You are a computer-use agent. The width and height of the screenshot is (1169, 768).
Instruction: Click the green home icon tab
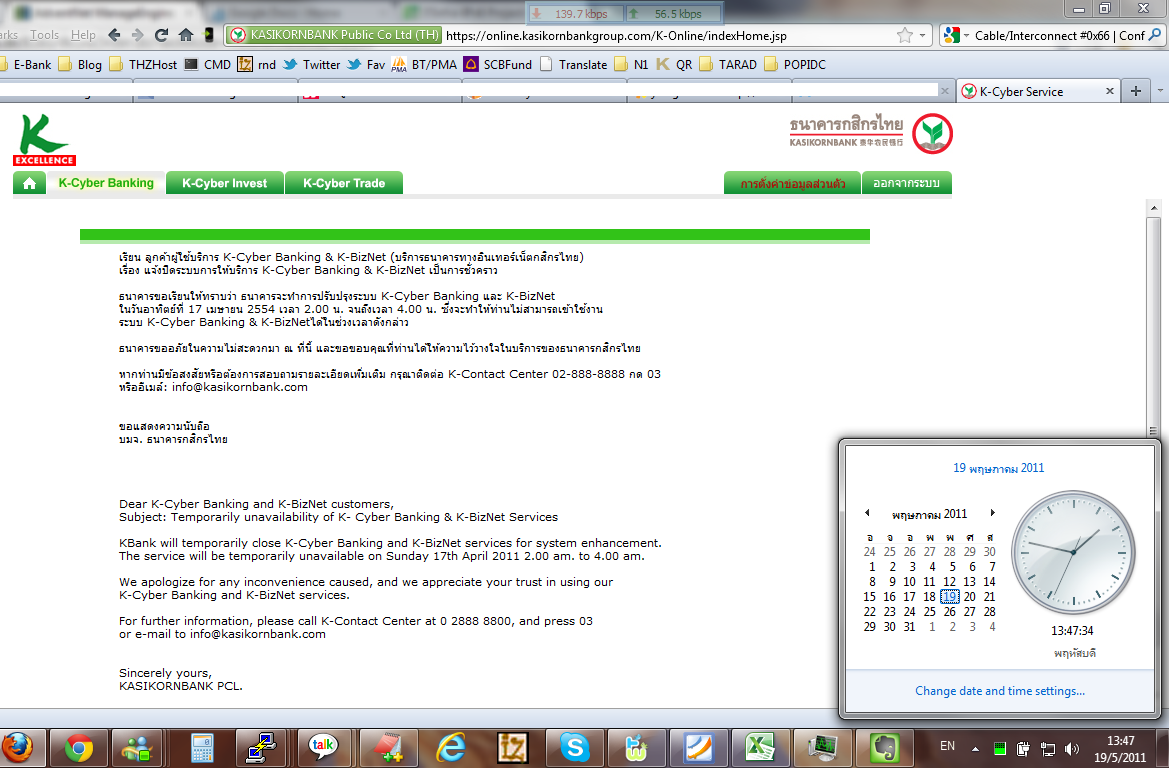click(29, 183)
